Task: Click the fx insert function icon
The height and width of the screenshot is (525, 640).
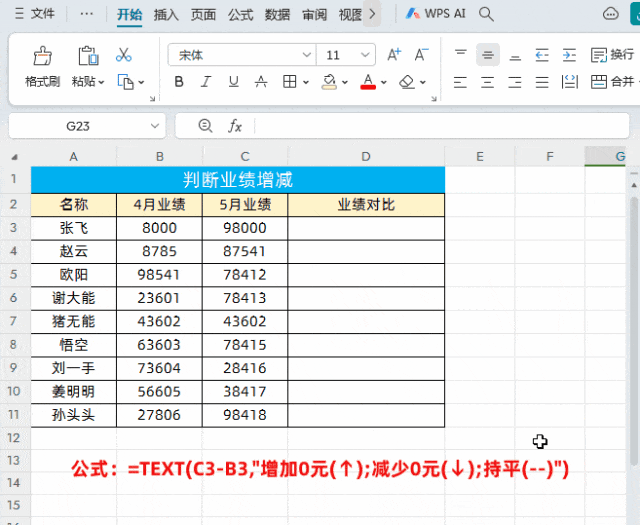Action: [x=235, y=126]
